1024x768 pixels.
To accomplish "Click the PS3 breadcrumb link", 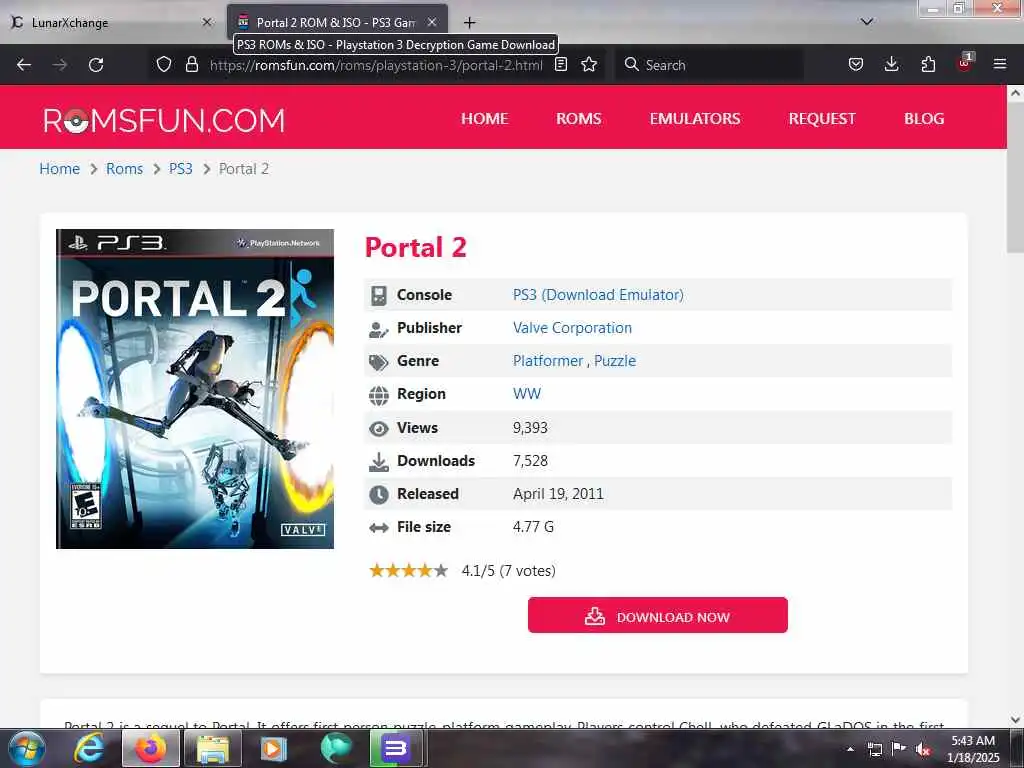I will pos(181,169).
